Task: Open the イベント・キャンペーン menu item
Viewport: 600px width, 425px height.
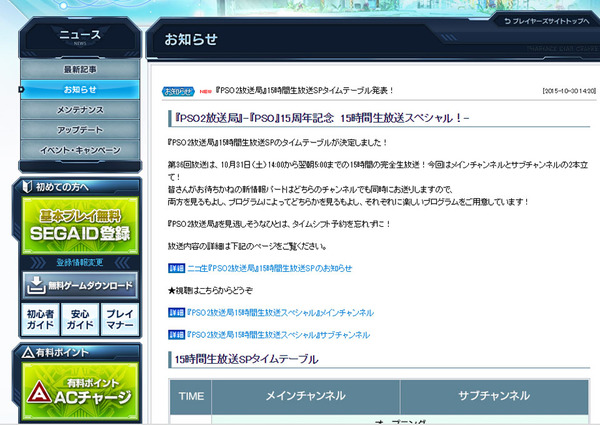Action: 80,150
